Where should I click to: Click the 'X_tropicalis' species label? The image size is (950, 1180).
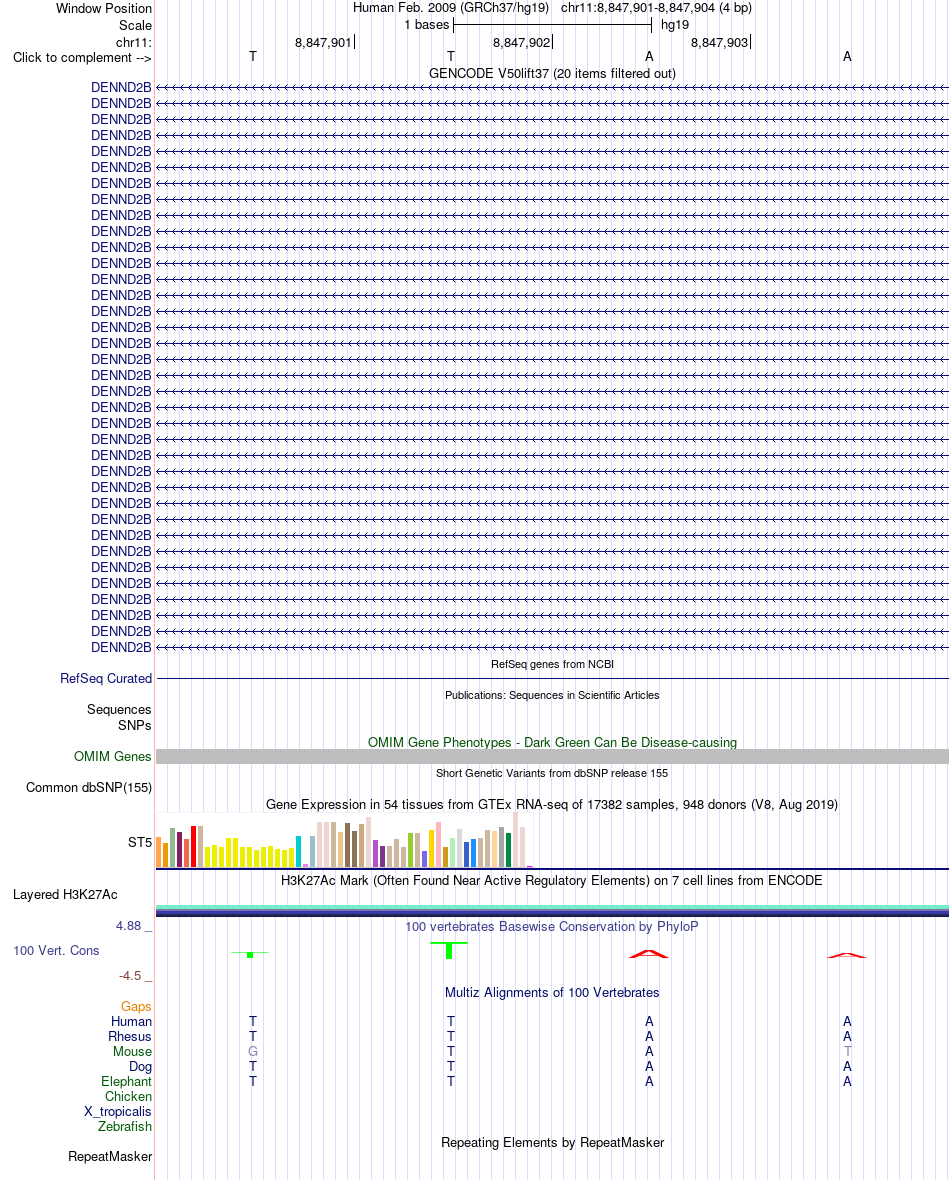(x=118, y=1112)
